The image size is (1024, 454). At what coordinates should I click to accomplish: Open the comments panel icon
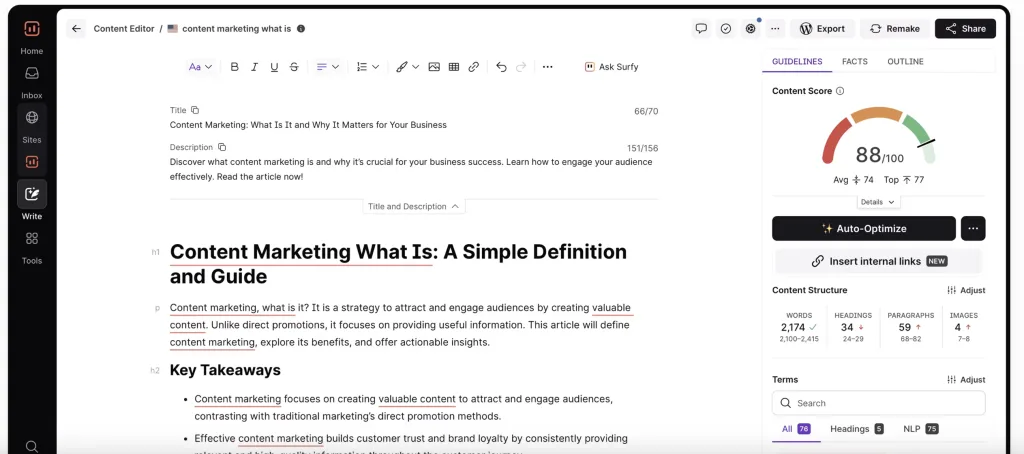[701, 29]
